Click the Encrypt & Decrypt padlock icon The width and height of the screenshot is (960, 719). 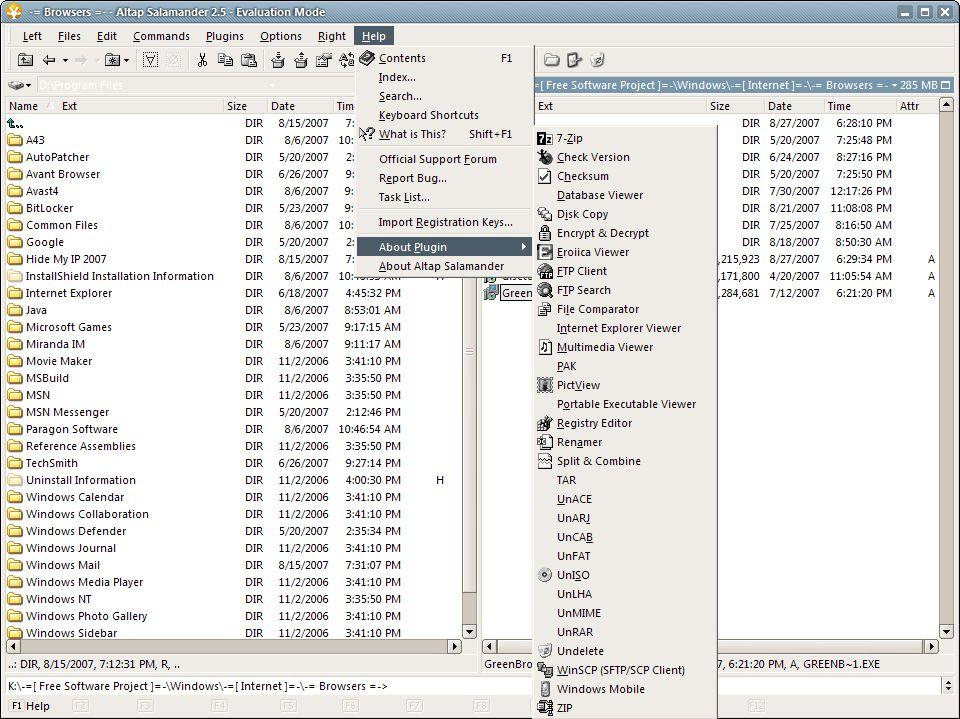coord(545,233)
